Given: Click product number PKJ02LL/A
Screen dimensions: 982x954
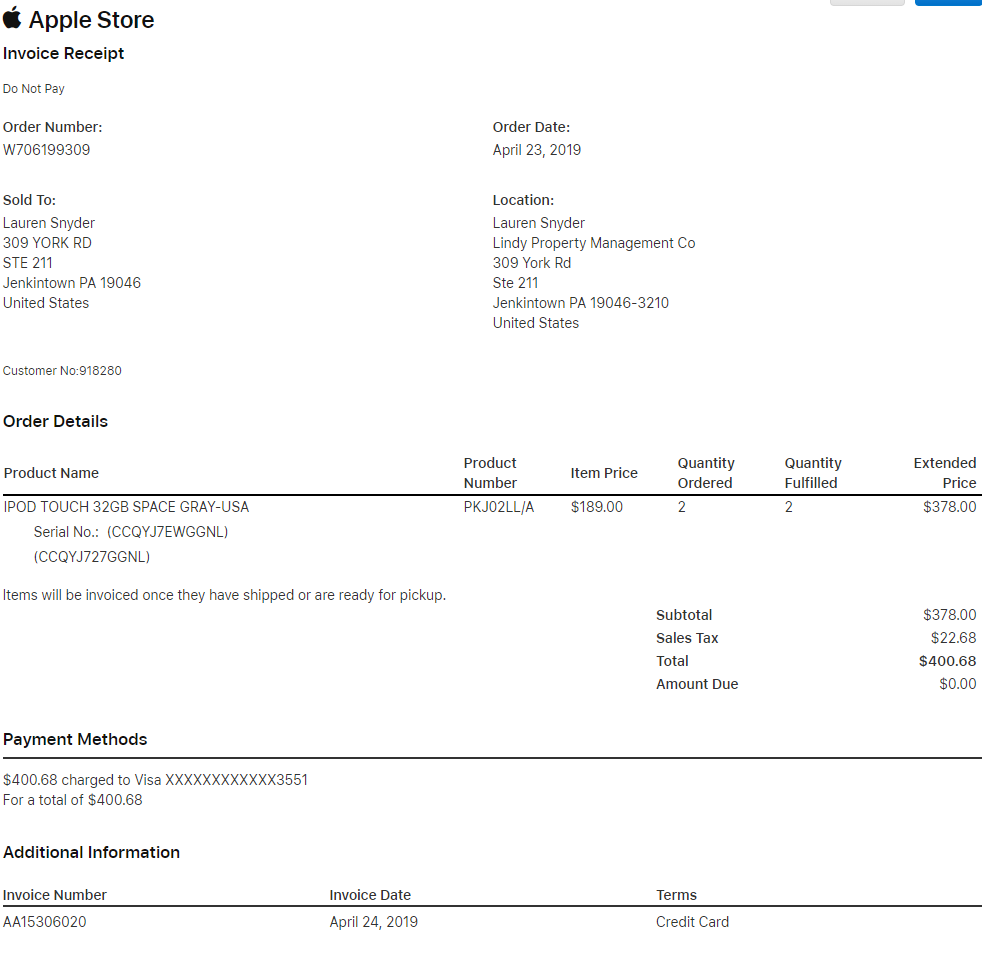Looking at the screenshot, I should pyautogui.click(x=499, y=507).
